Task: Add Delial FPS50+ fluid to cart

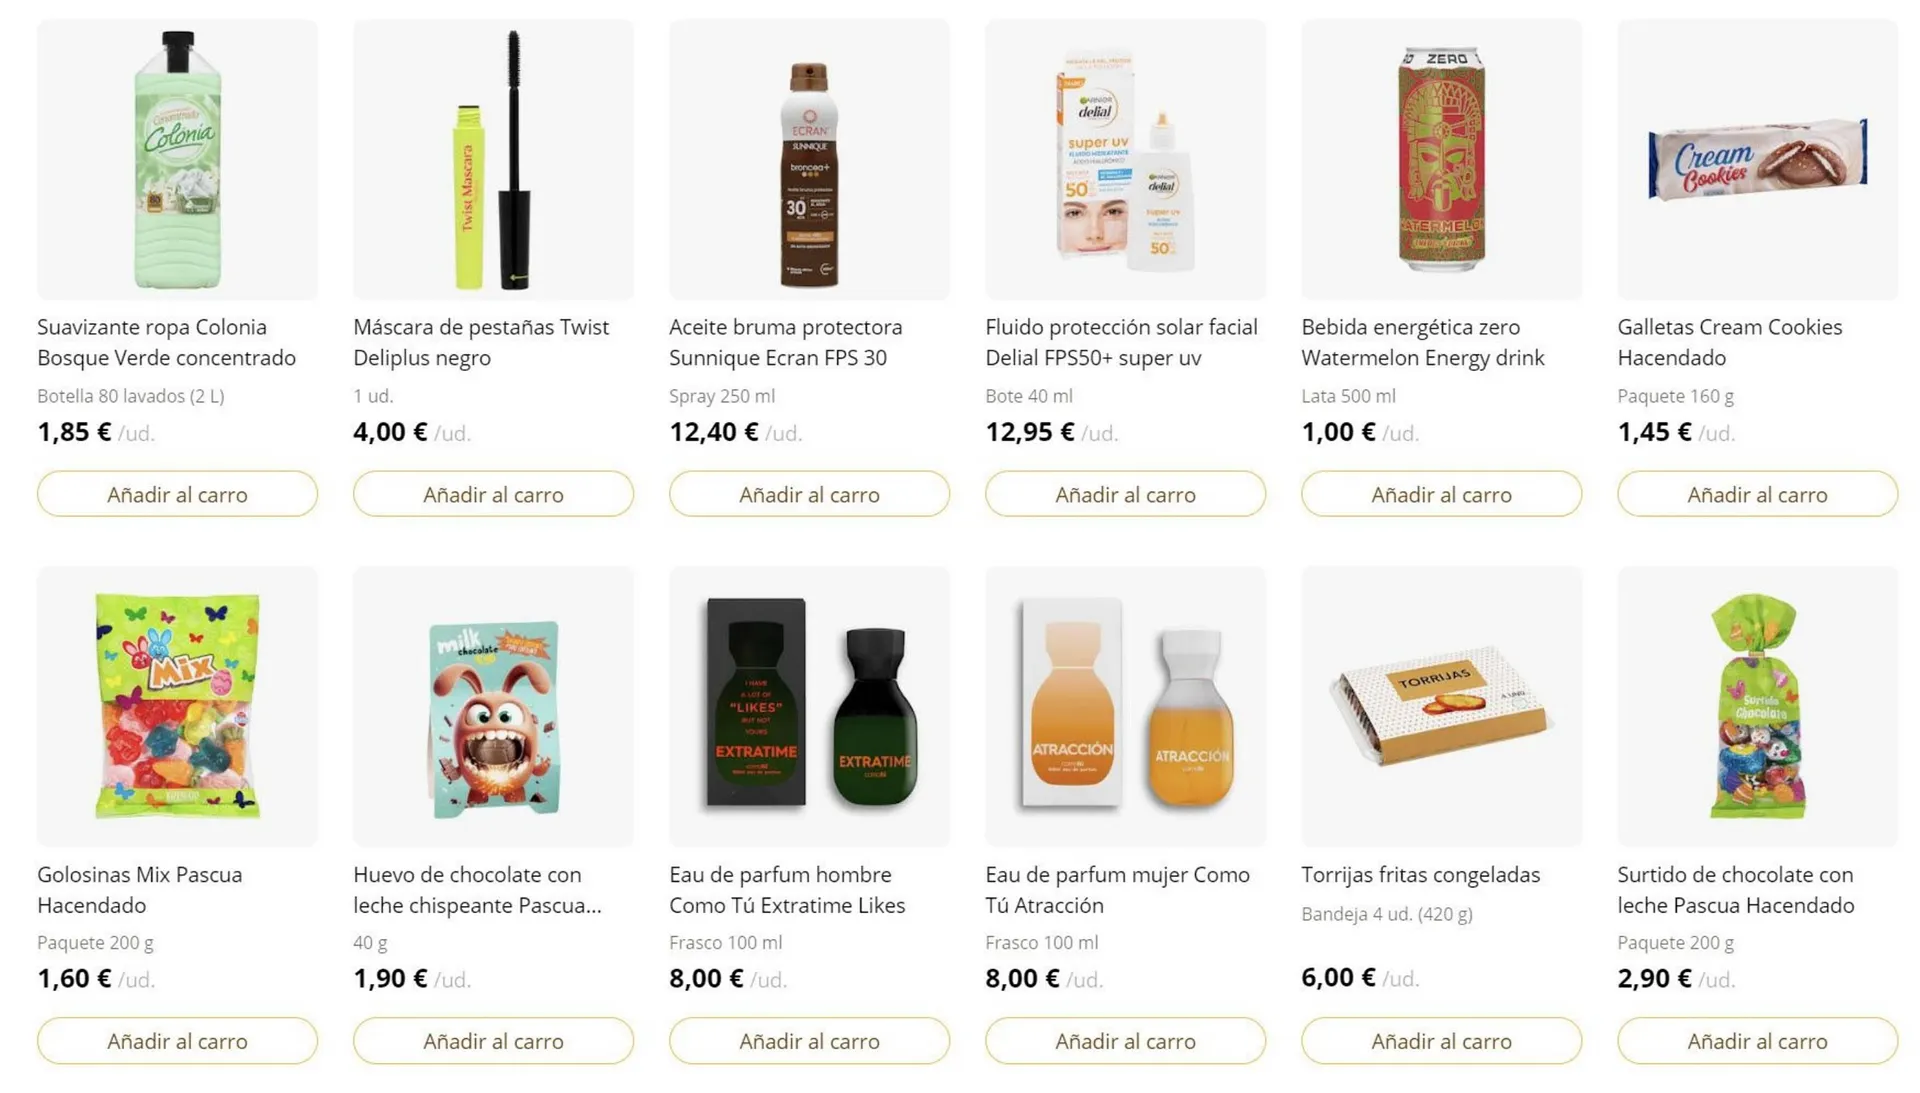Action: point(1125,494)
